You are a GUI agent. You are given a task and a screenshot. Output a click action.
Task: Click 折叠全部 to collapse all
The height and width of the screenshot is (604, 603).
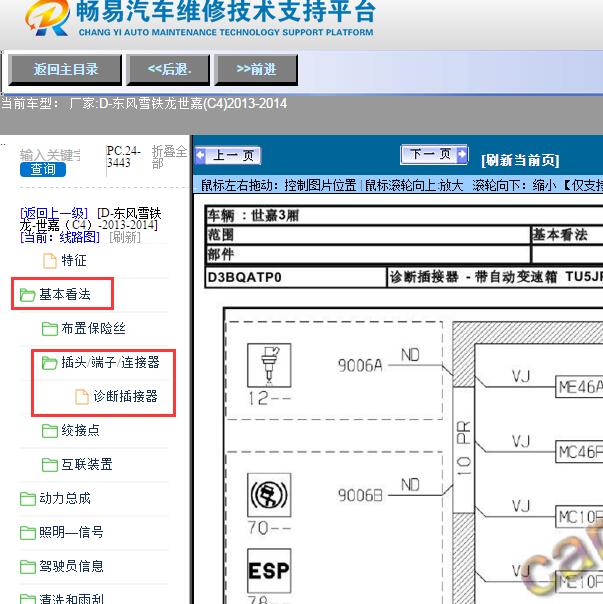tap(169, 157)
